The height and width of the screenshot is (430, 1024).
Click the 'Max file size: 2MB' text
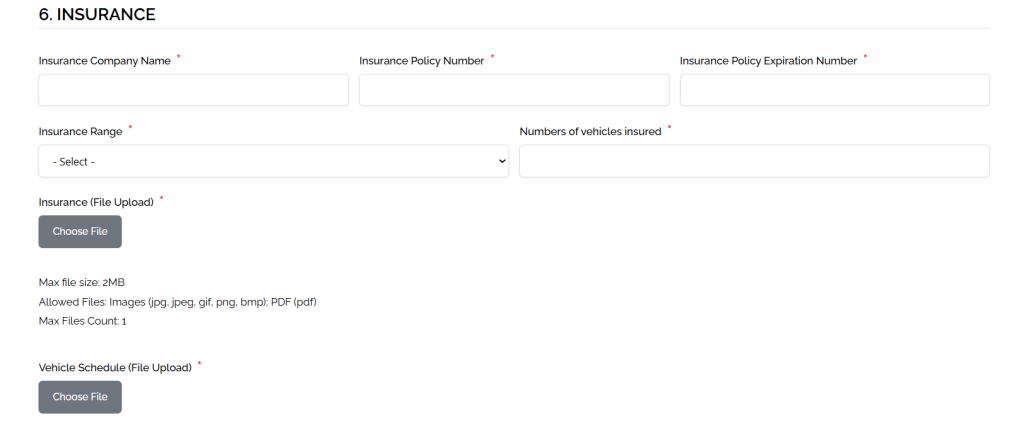pos(81,282)
